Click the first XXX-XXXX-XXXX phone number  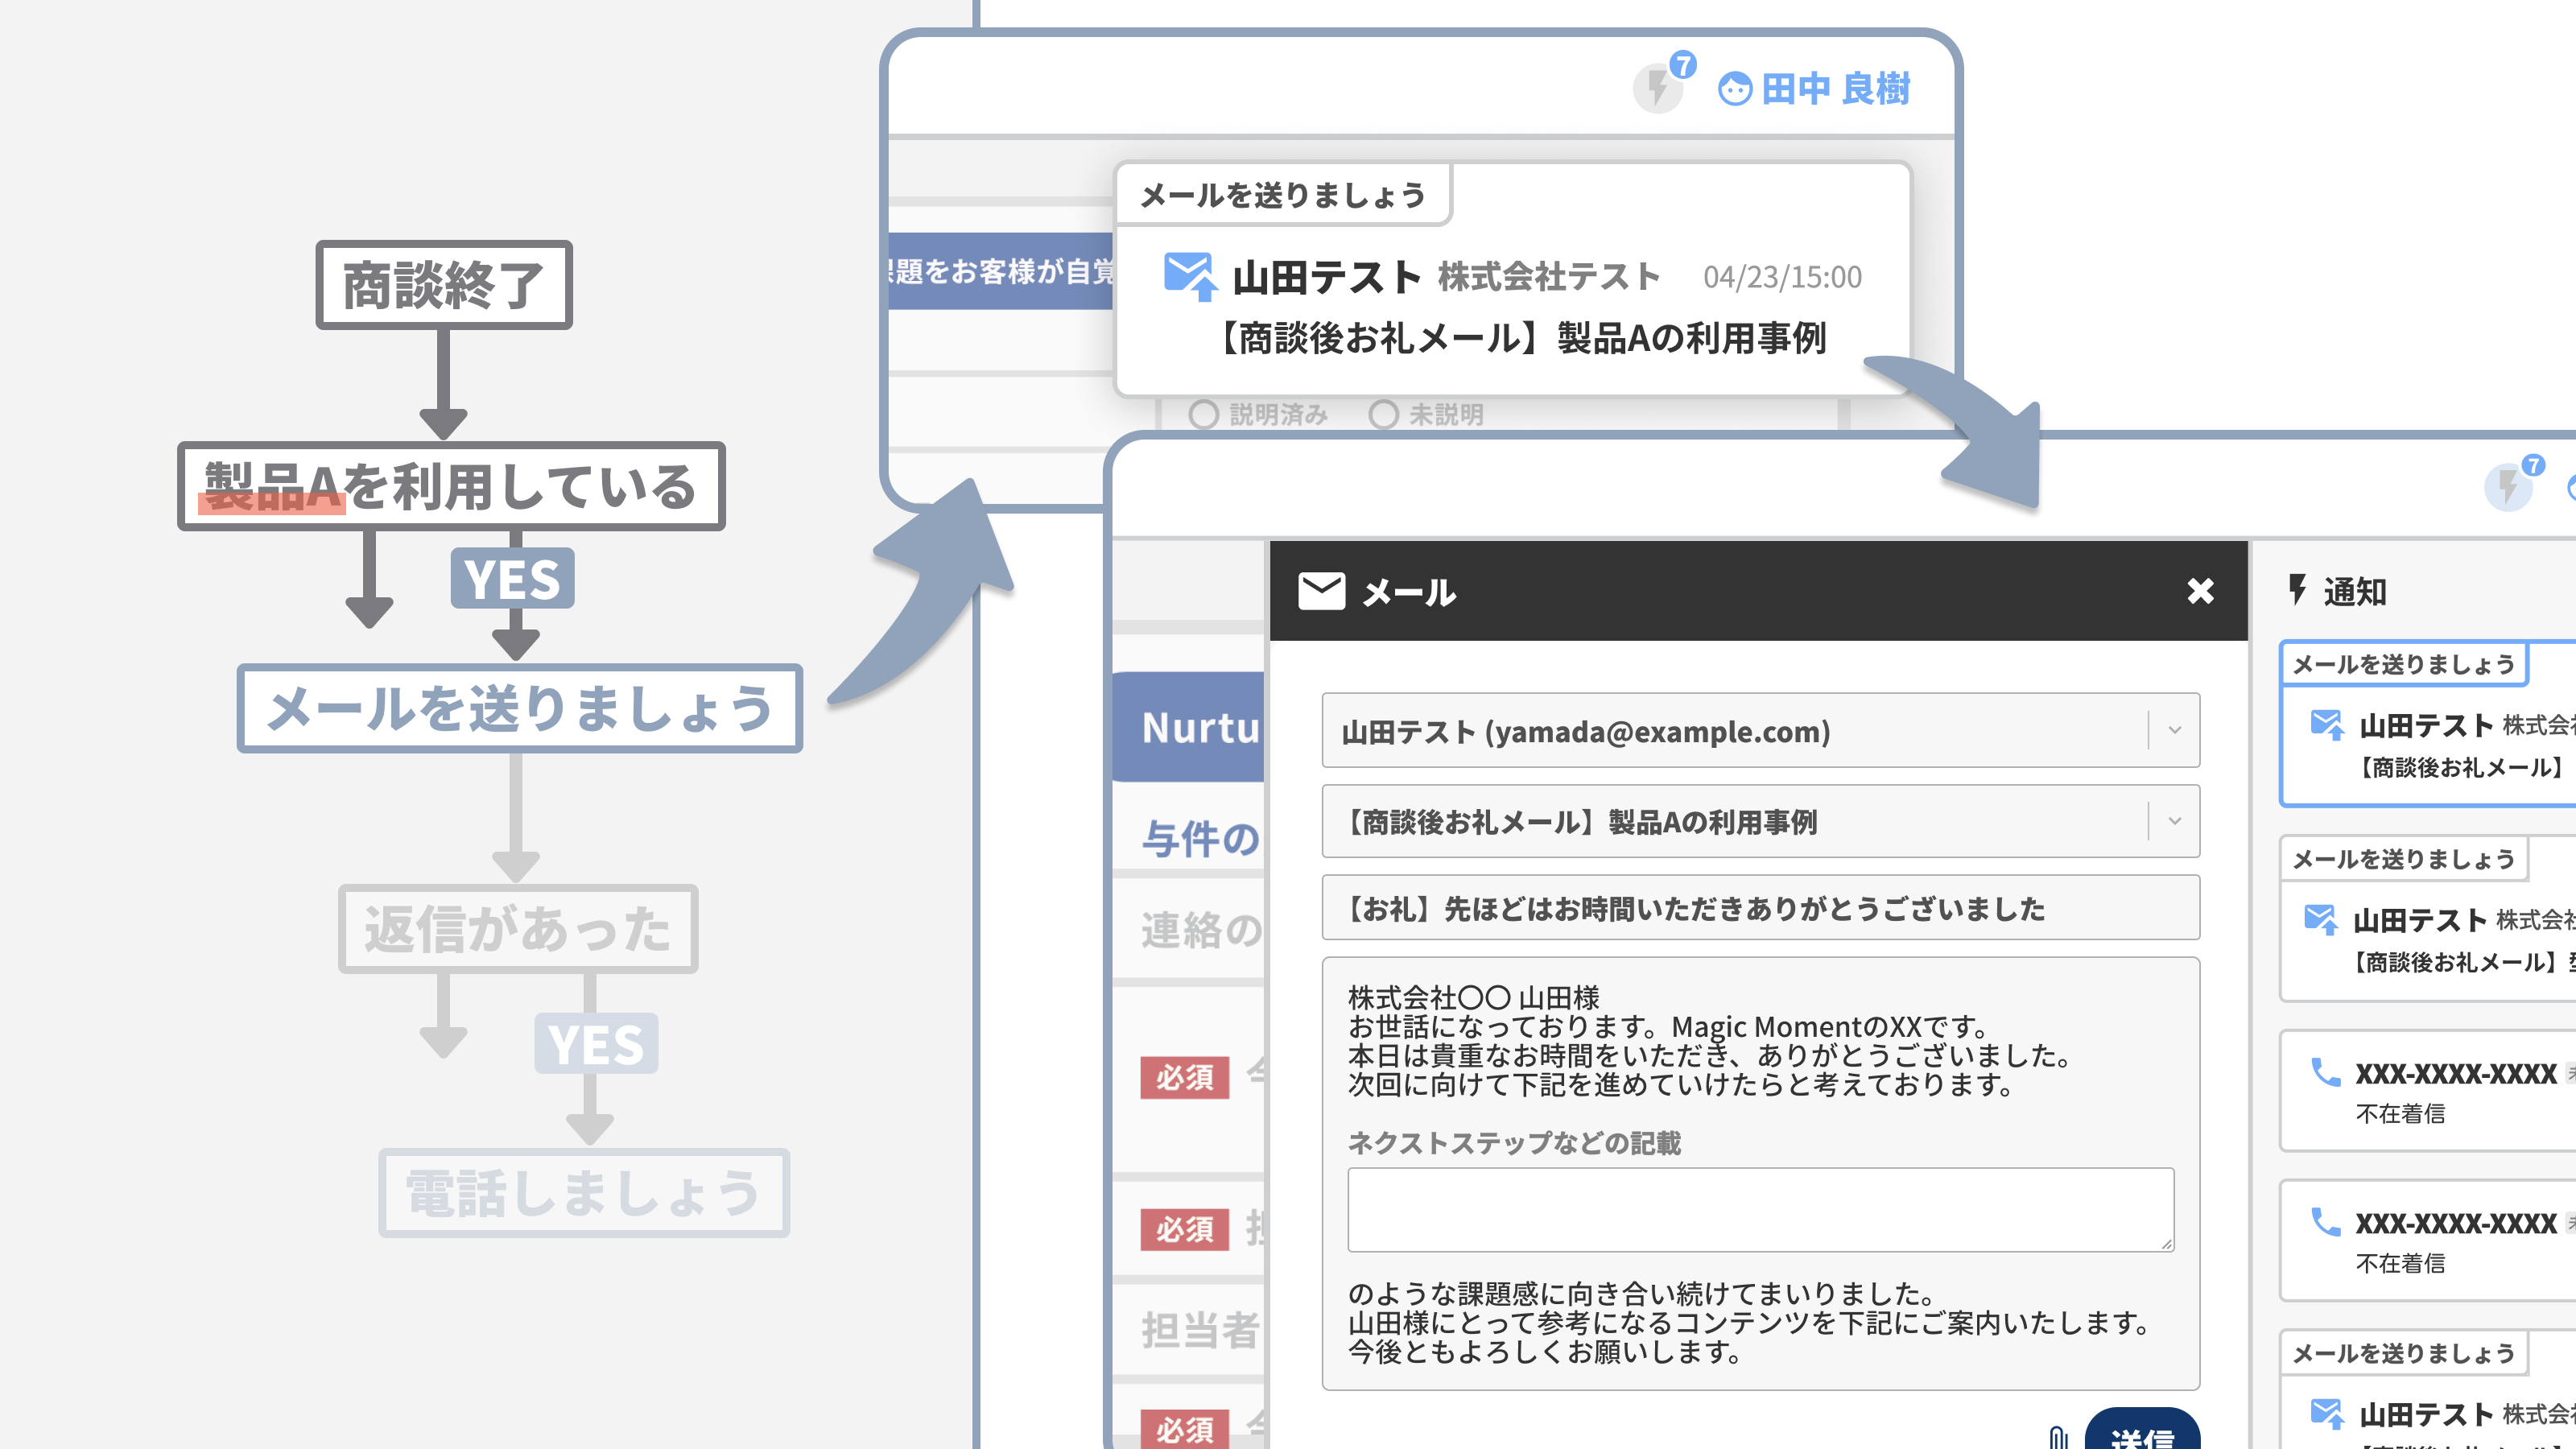(x=2456, y=1073)
